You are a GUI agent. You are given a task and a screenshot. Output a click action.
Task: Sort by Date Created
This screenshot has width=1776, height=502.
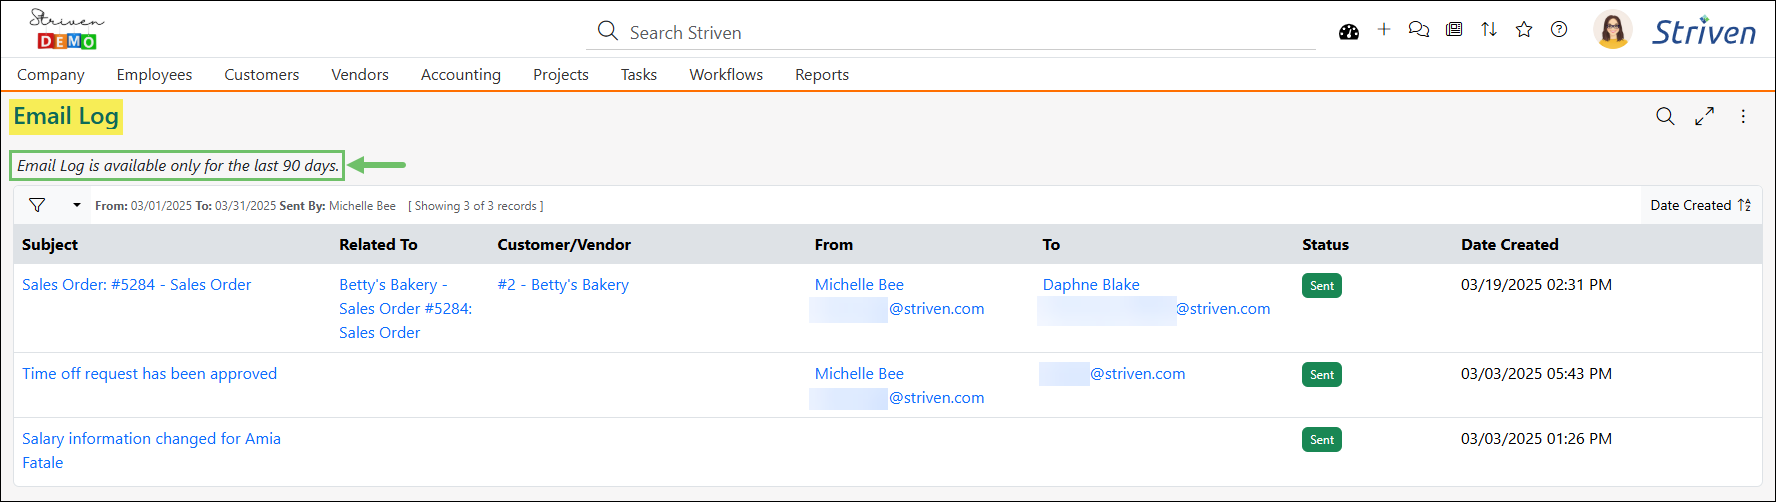pyautogui.click(x=1701, y=205)
